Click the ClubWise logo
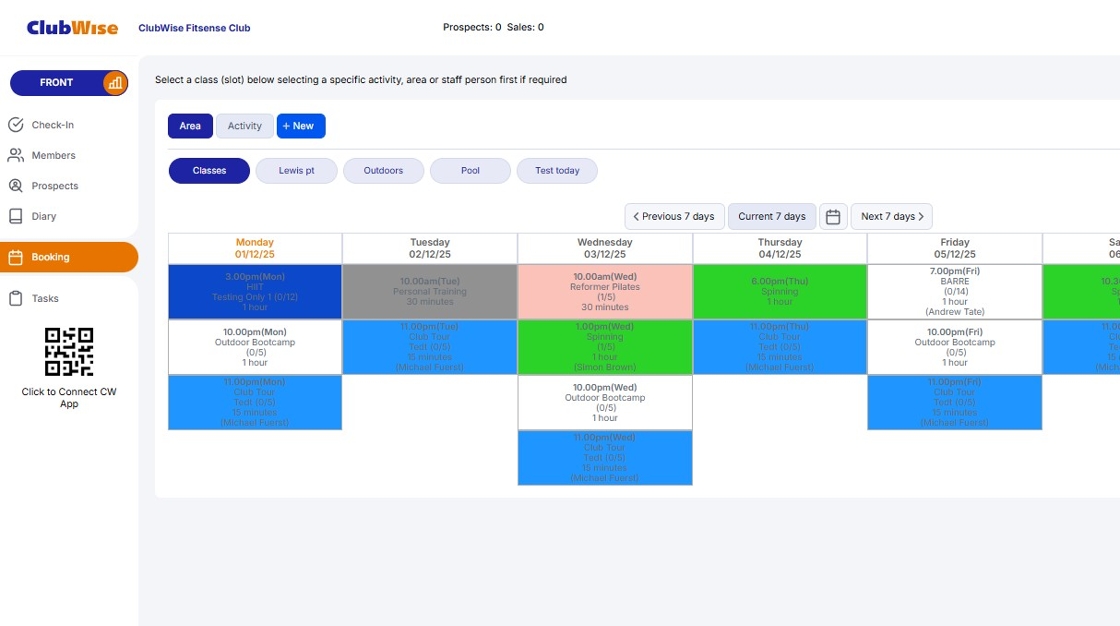This screenshot has height=626, width=1120. coord(72,28)
